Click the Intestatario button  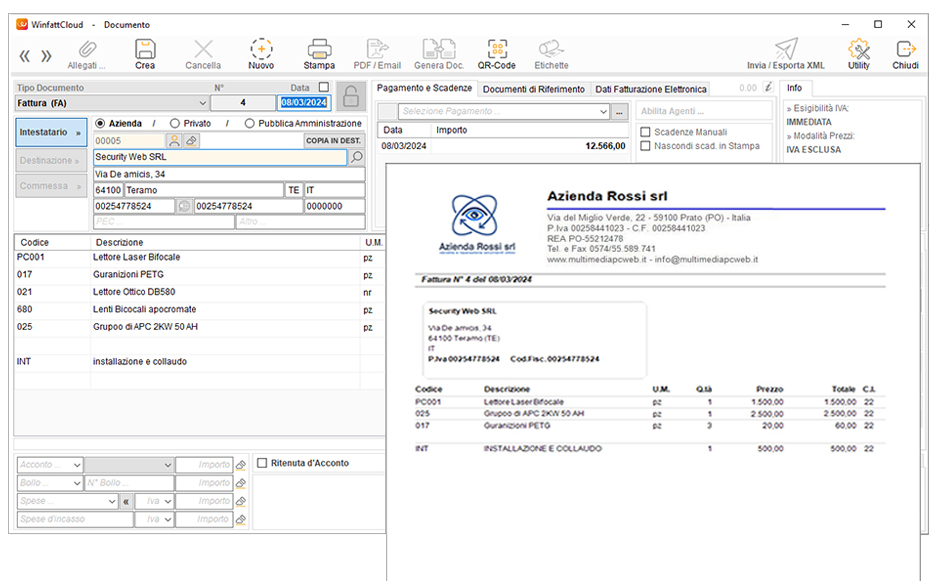[51, 132]
